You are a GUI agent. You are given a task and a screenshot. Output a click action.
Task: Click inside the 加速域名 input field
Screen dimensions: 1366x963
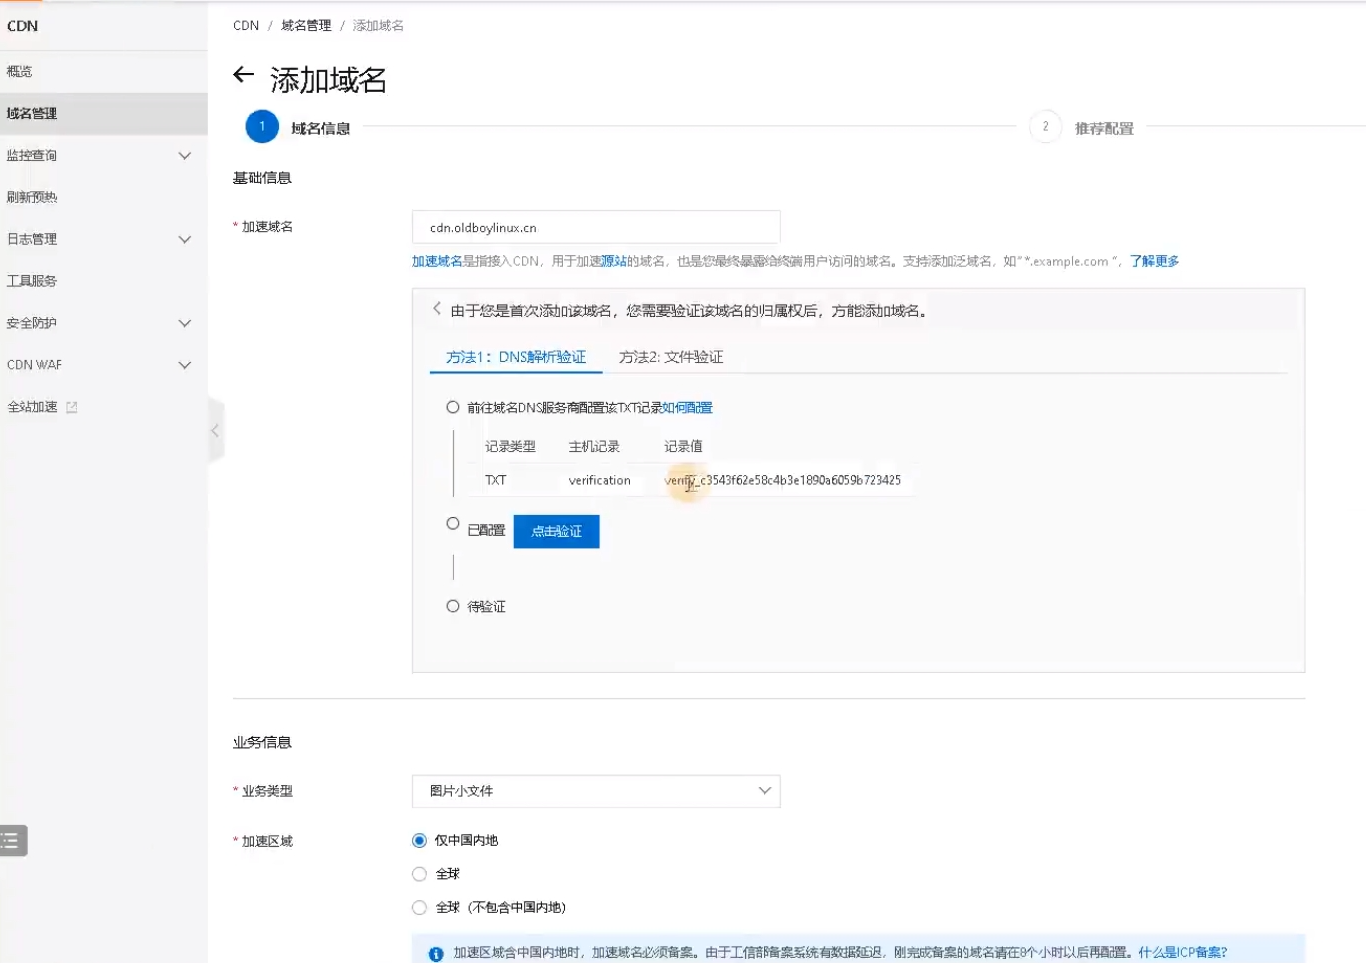(595, 227)
